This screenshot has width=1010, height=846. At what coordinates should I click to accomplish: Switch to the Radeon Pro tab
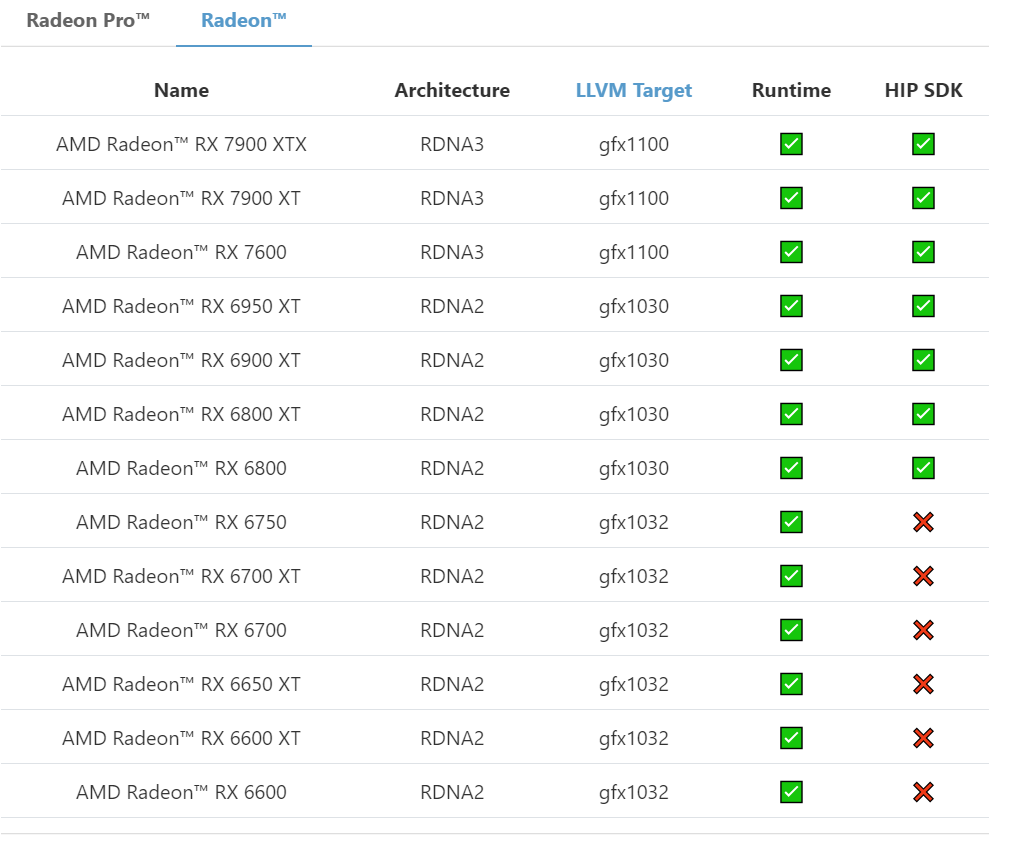pos(88,21)
